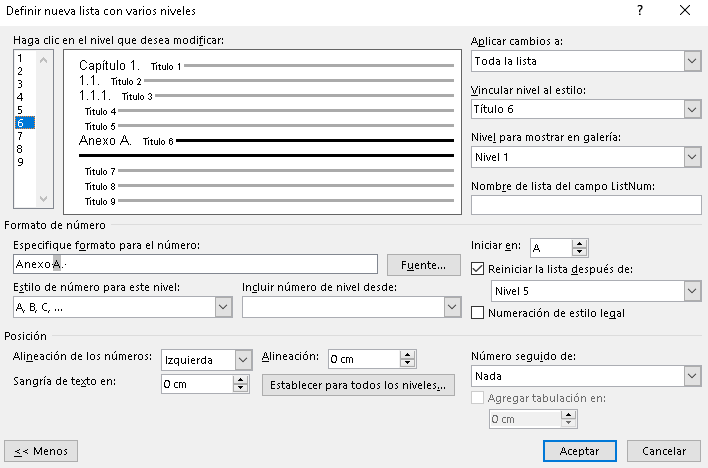Confirm with the Aceptar button

click(580, 451)
